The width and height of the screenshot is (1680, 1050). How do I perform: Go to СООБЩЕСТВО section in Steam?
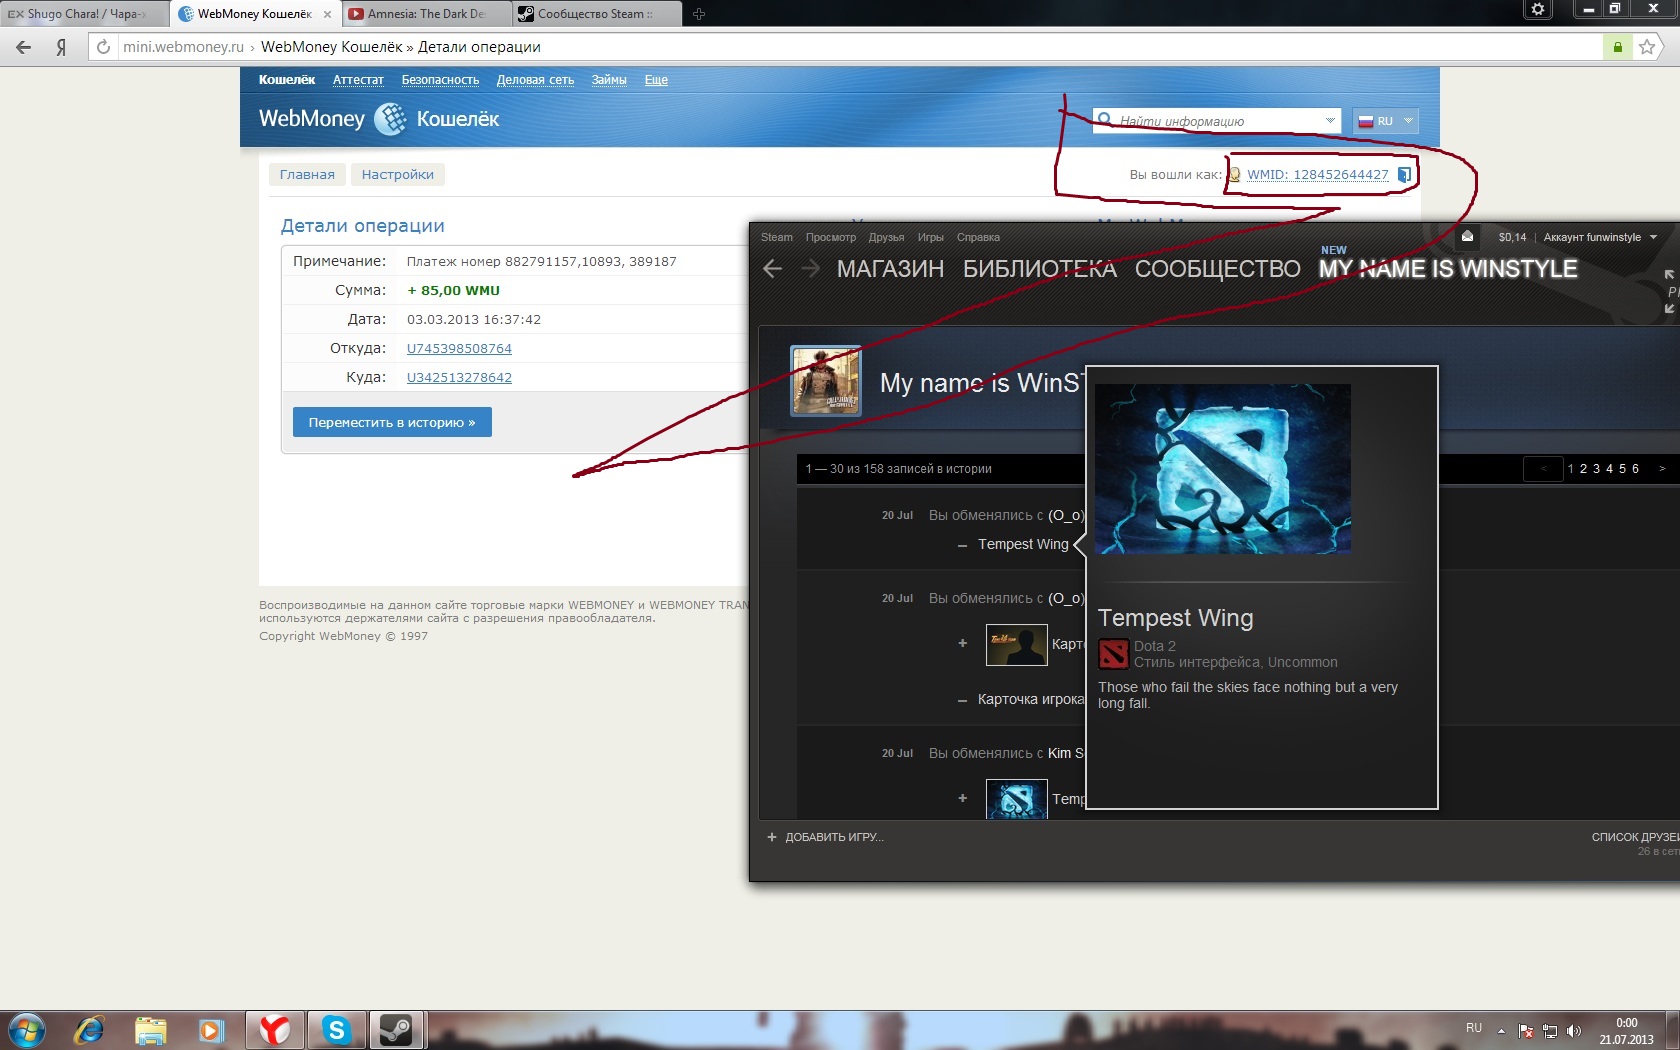[1217, 269]
